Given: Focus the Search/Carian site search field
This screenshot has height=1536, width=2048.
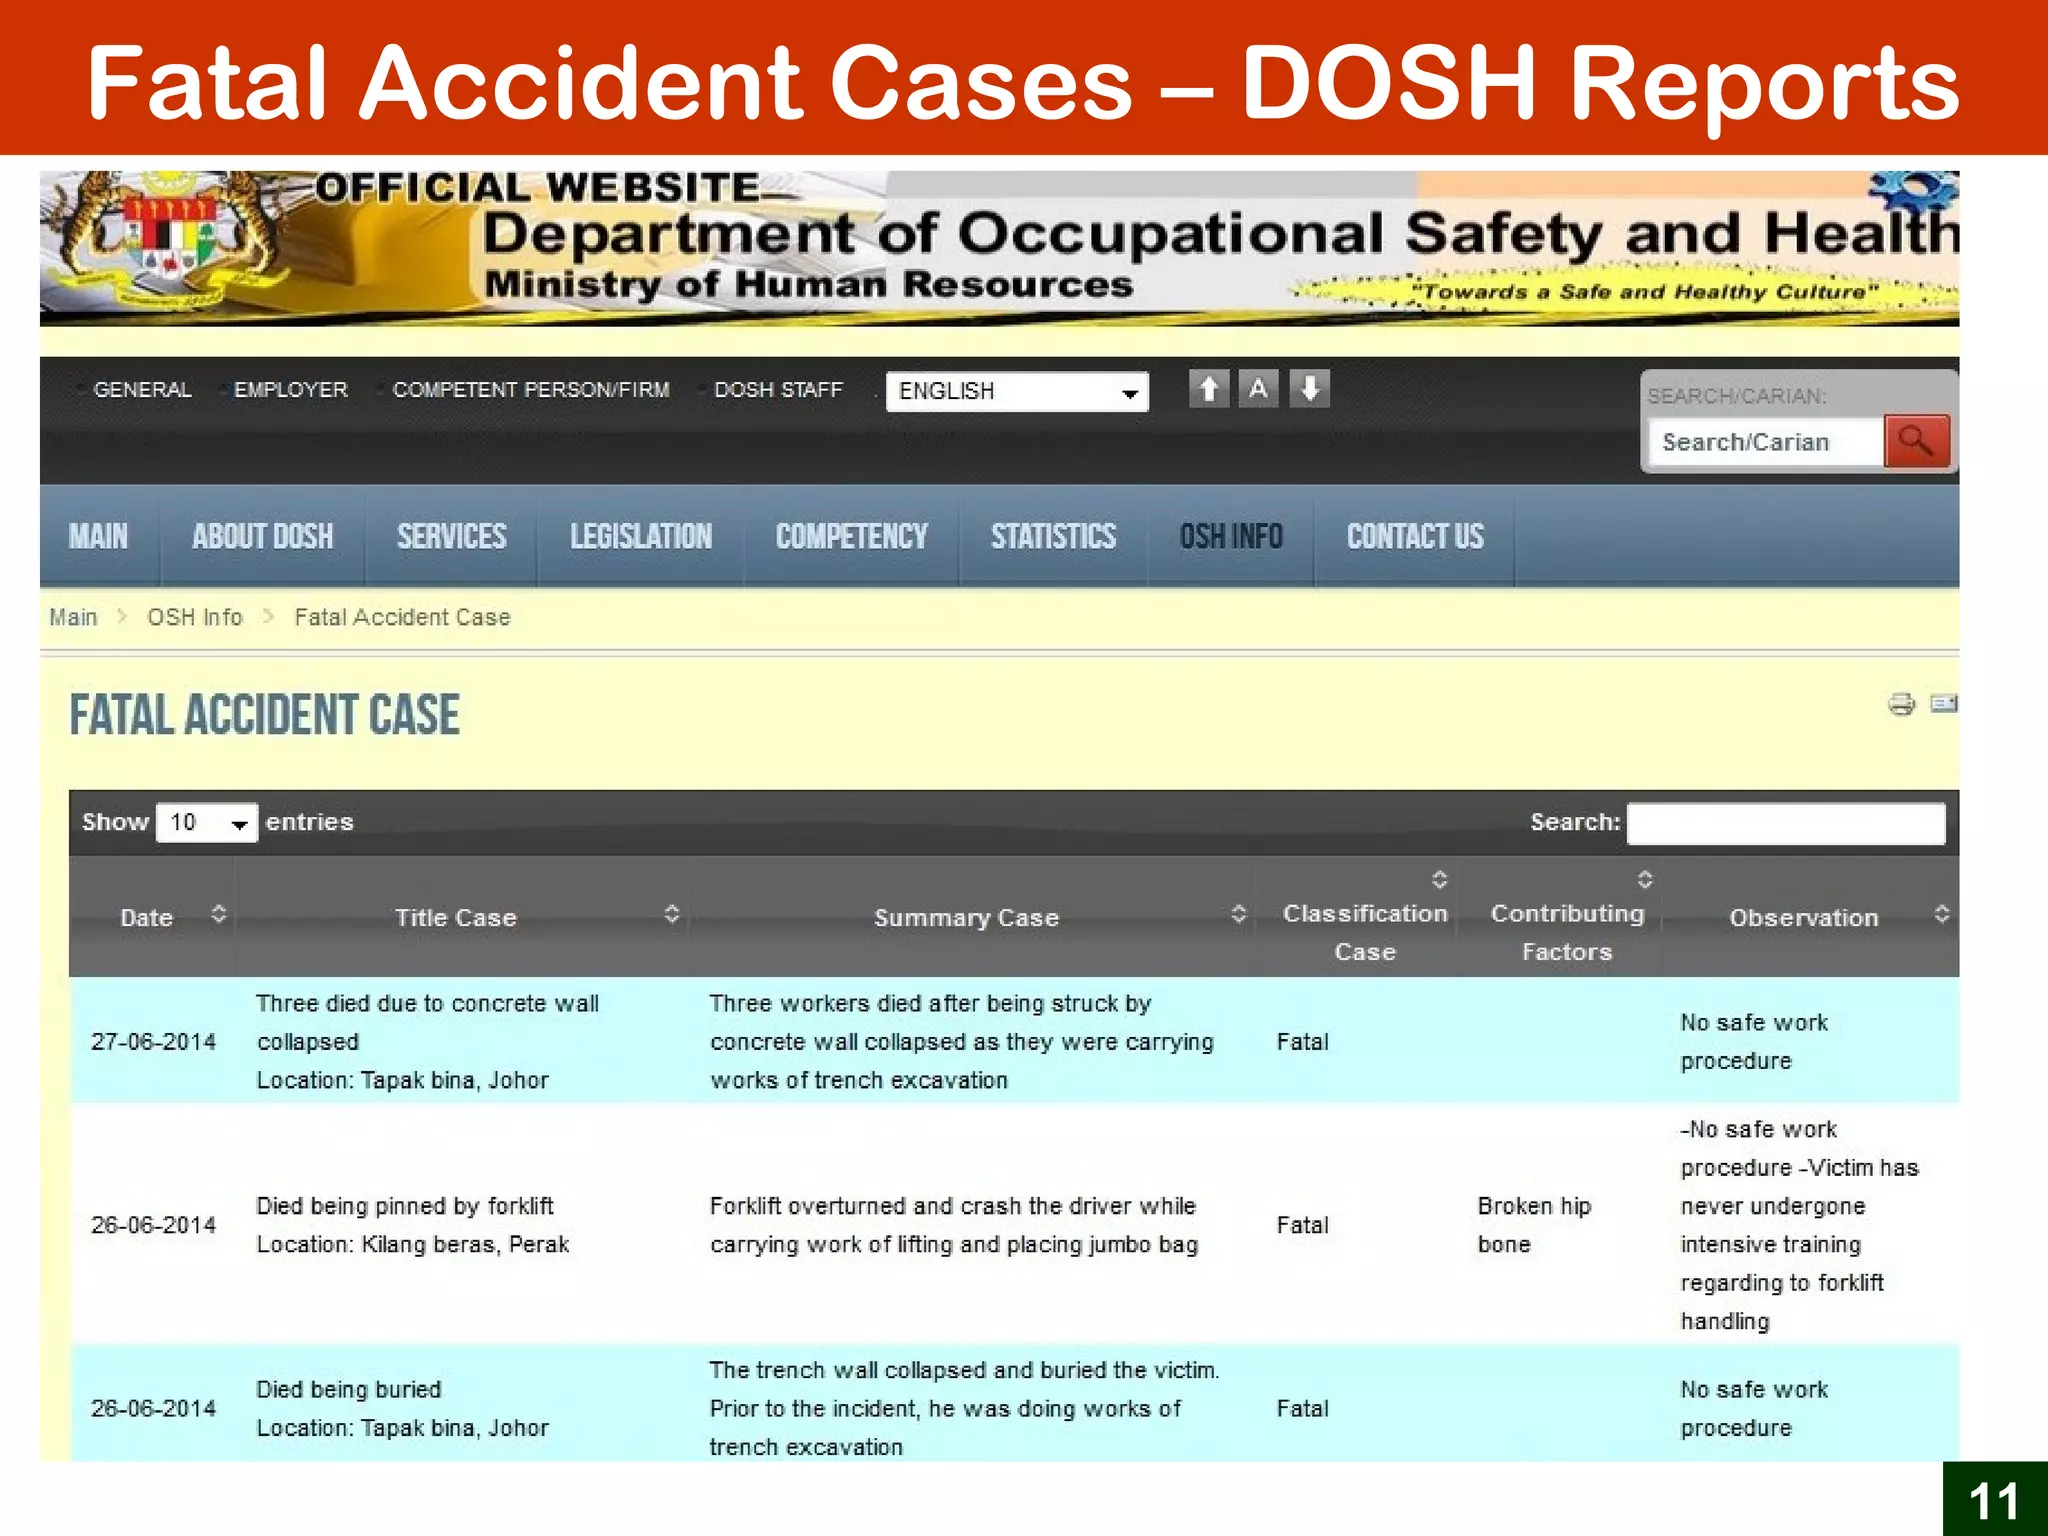Looking at the screenshot, I should (1765, 442).
